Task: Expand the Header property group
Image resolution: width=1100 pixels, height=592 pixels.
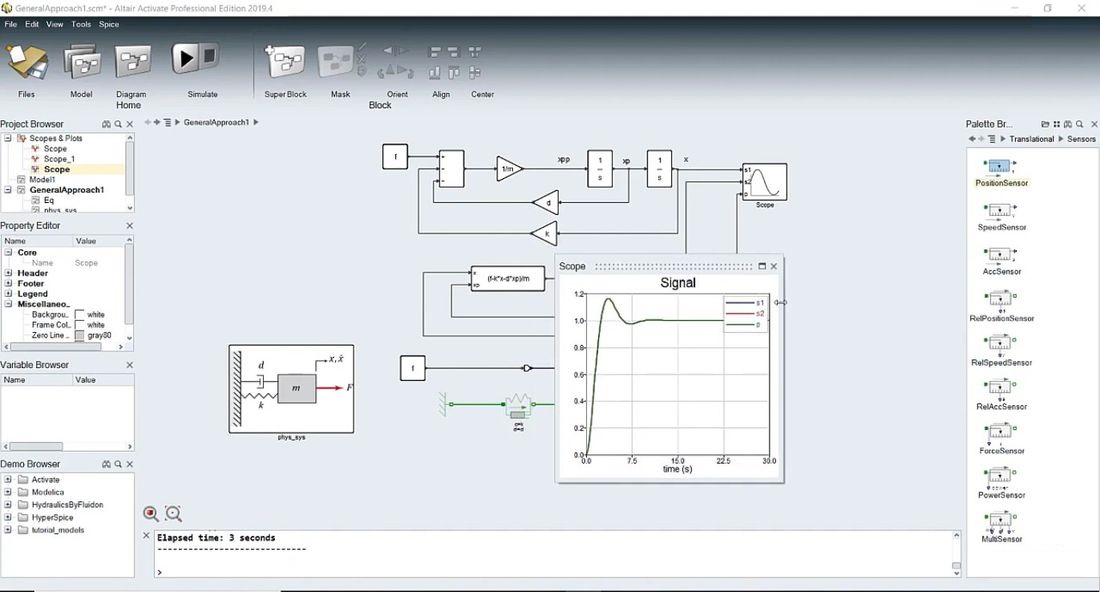Action: pyautogui.click(x=8, y=273)
